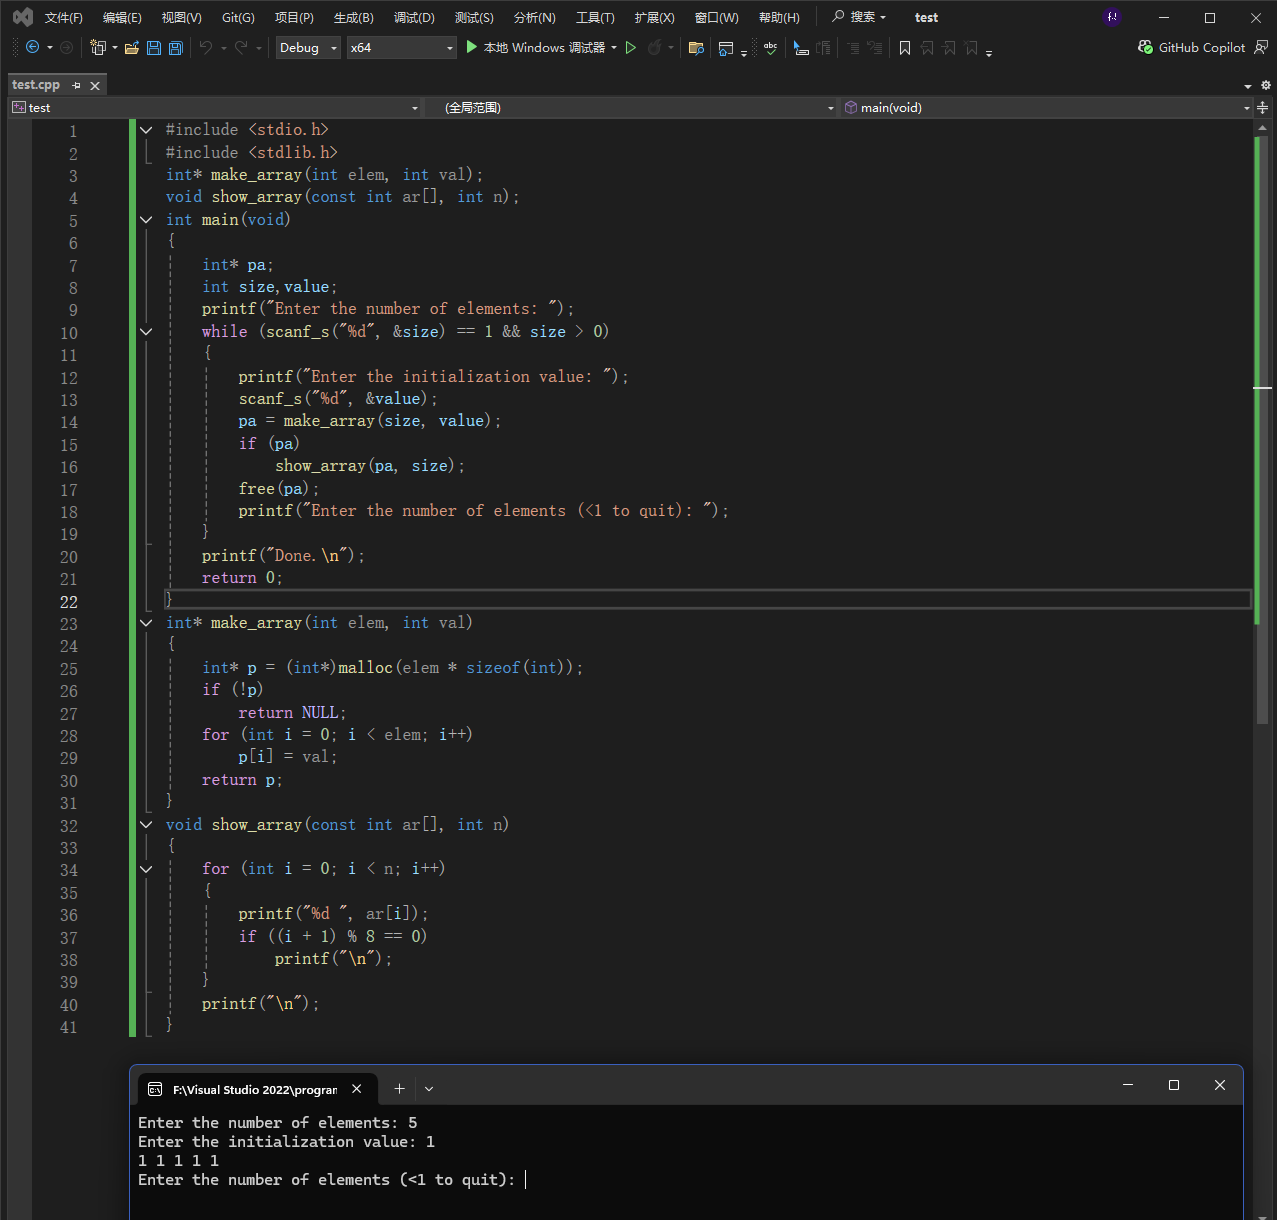The width and height of the screenshot is (1277, 1220).
Task: Open the active documents list arrow
Action: pos(1248,86)
